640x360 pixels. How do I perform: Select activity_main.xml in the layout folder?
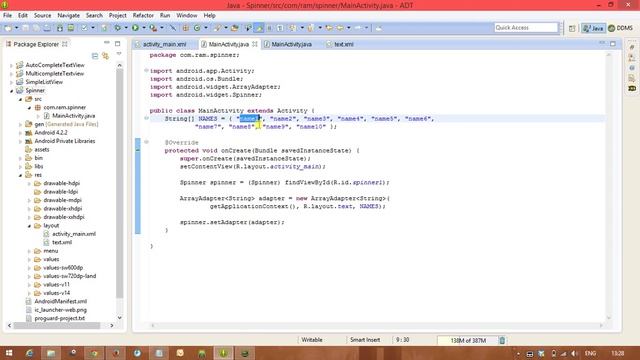point(74,234)
